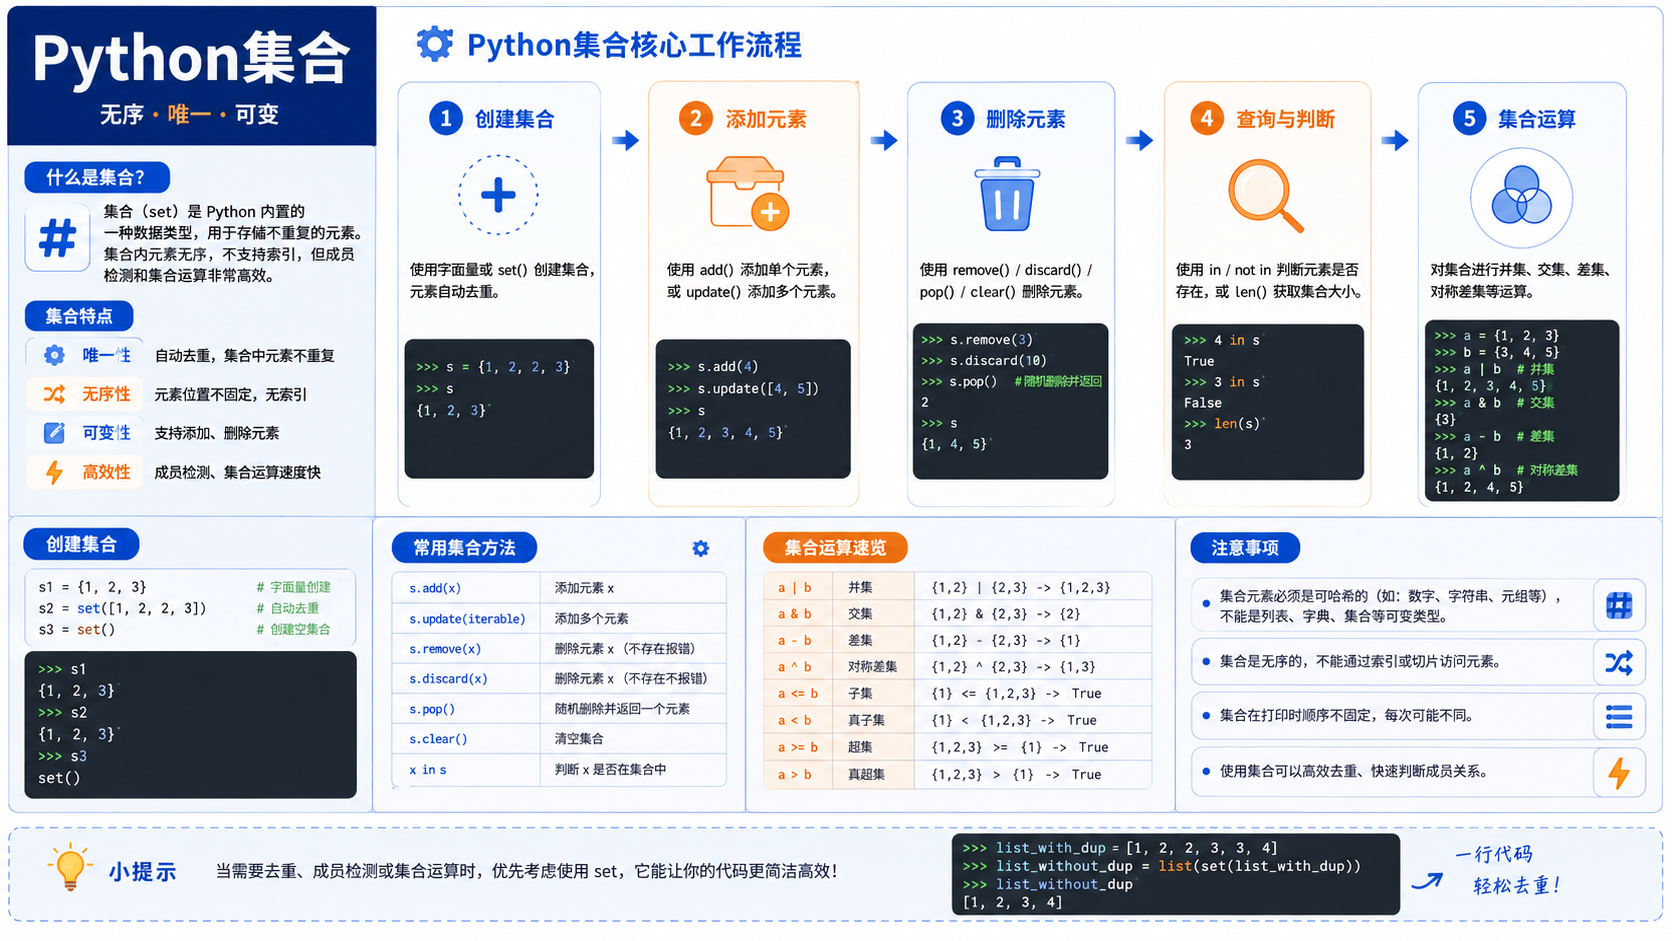Viewport: 1672px width, 941px height.
Task: Click the list_with_dup code block
Action: click(1175, 874)
